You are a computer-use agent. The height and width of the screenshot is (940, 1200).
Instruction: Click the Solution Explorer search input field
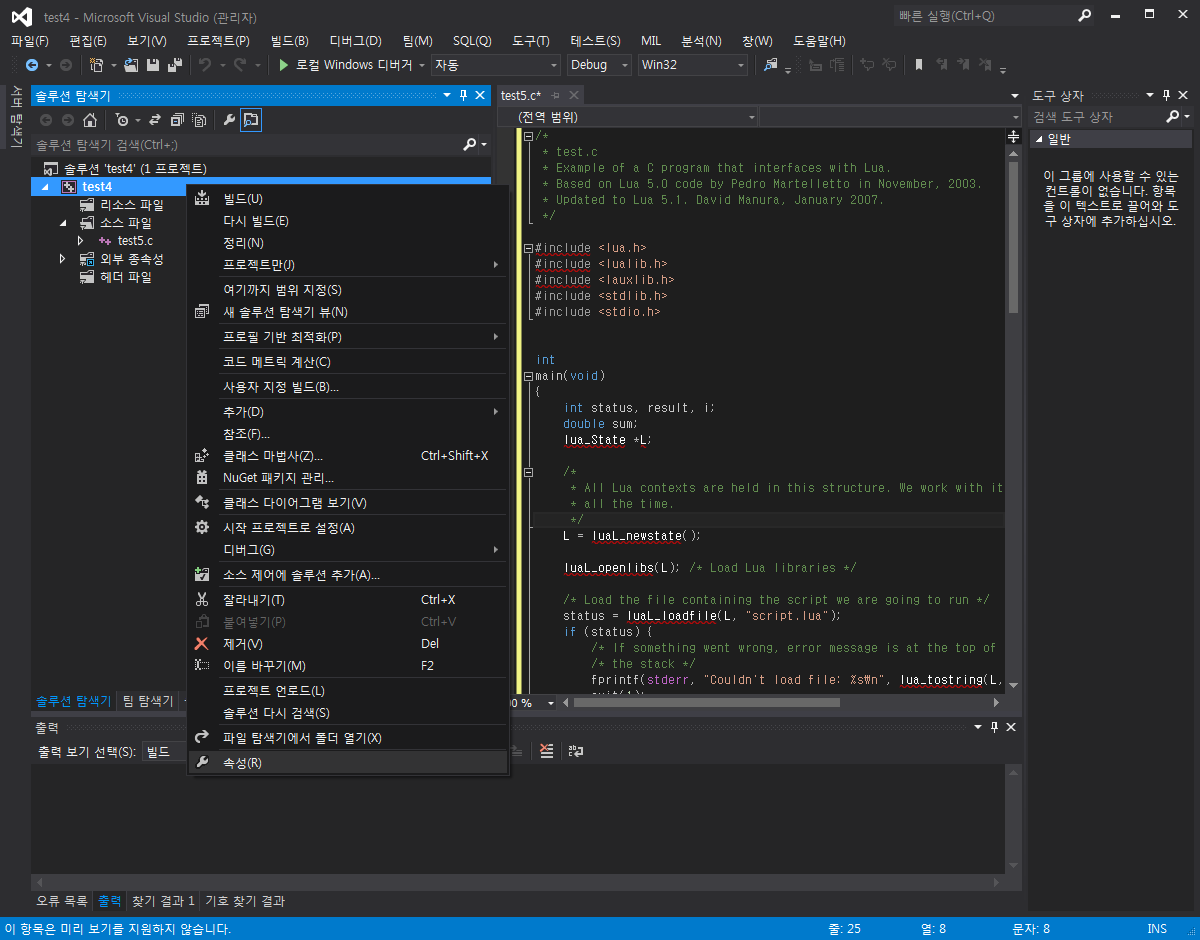click(x=246, y=145)
